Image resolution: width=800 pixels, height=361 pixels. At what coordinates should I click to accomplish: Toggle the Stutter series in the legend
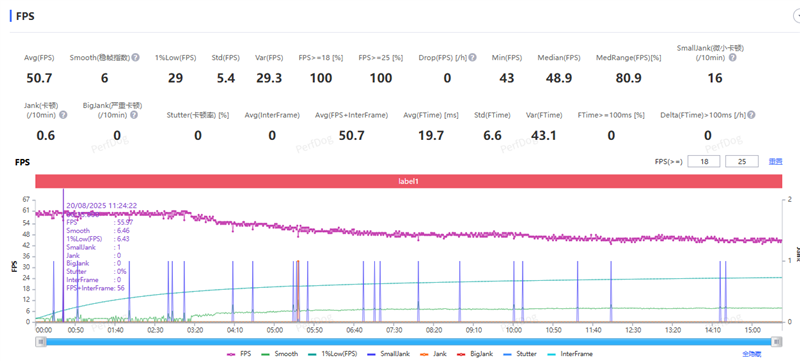pyautogui.click(x=519, y=353)
